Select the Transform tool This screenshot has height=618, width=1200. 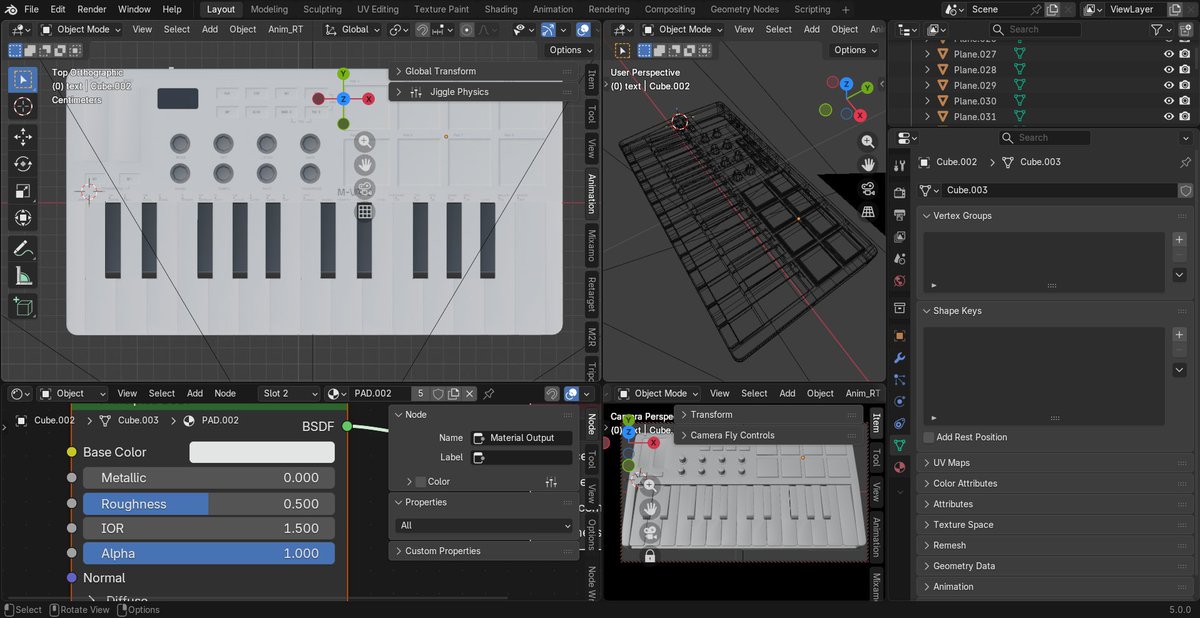(23, 218)
